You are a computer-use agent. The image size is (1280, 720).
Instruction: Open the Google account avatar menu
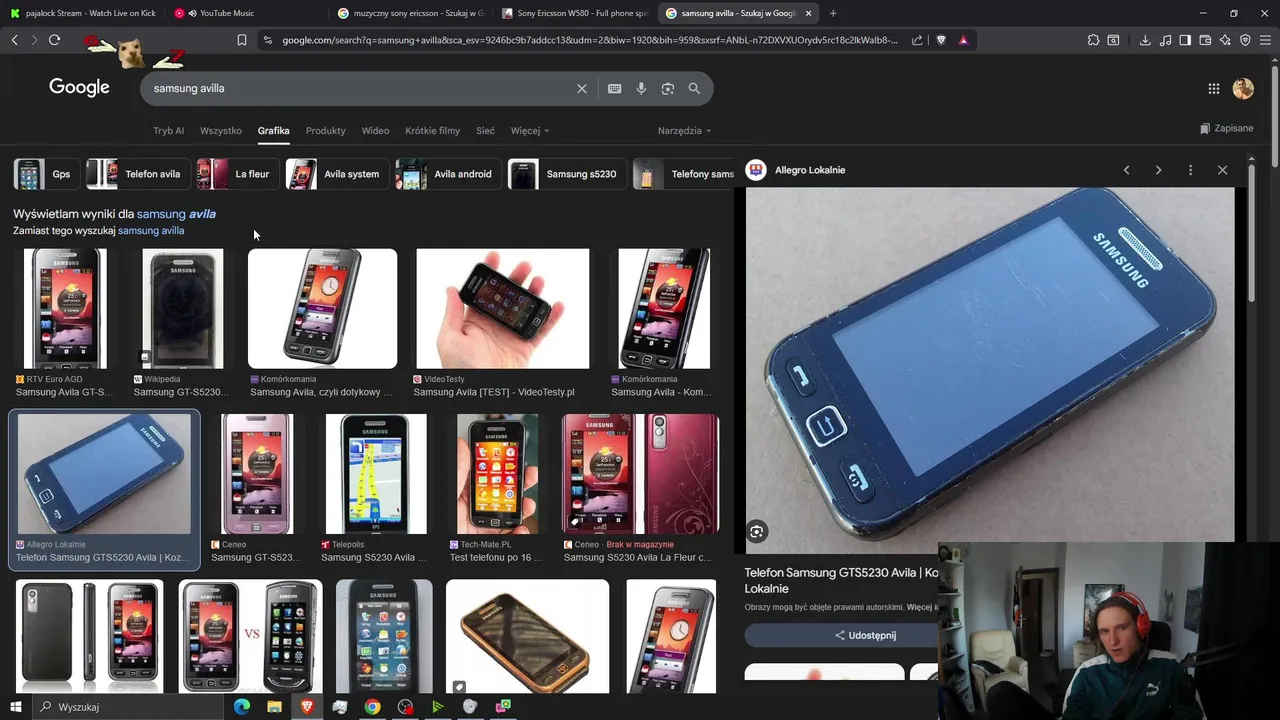click(x=1243, y=88)
